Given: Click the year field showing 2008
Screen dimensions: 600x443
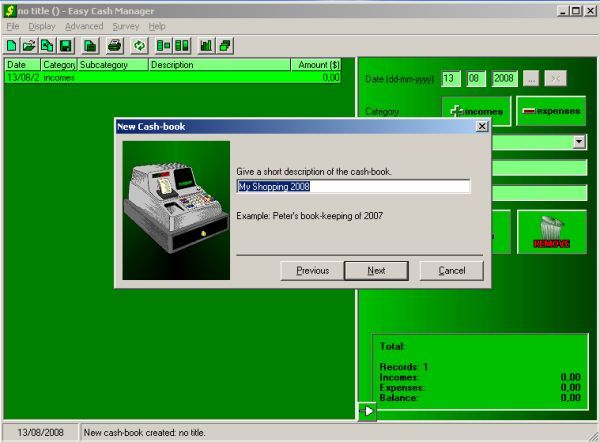Looking at the screenshot, I should click(x=504, y=79).
